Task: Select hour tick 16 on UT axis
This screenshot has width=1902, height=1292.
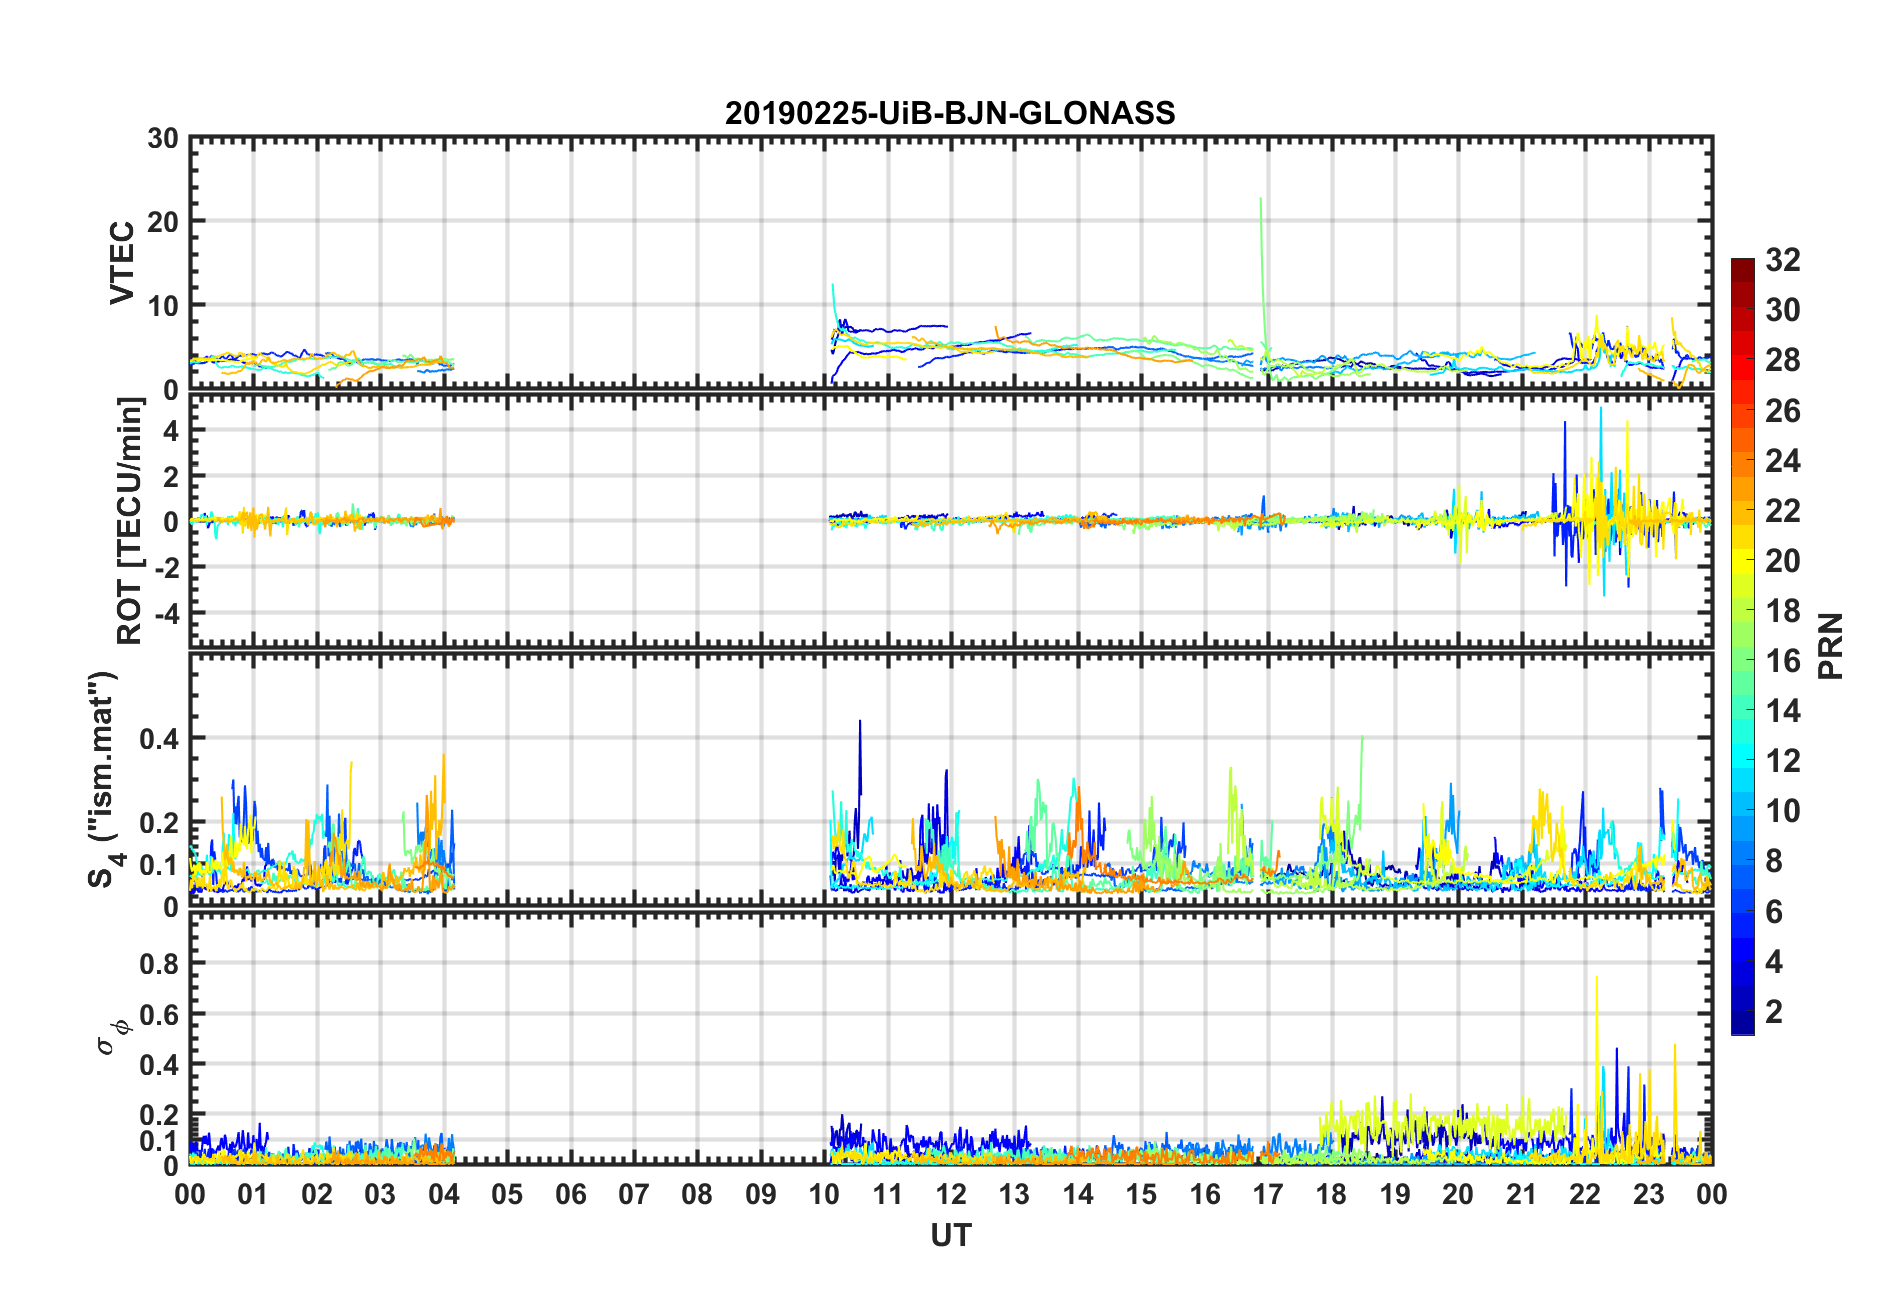Action: point(1205,1194)
